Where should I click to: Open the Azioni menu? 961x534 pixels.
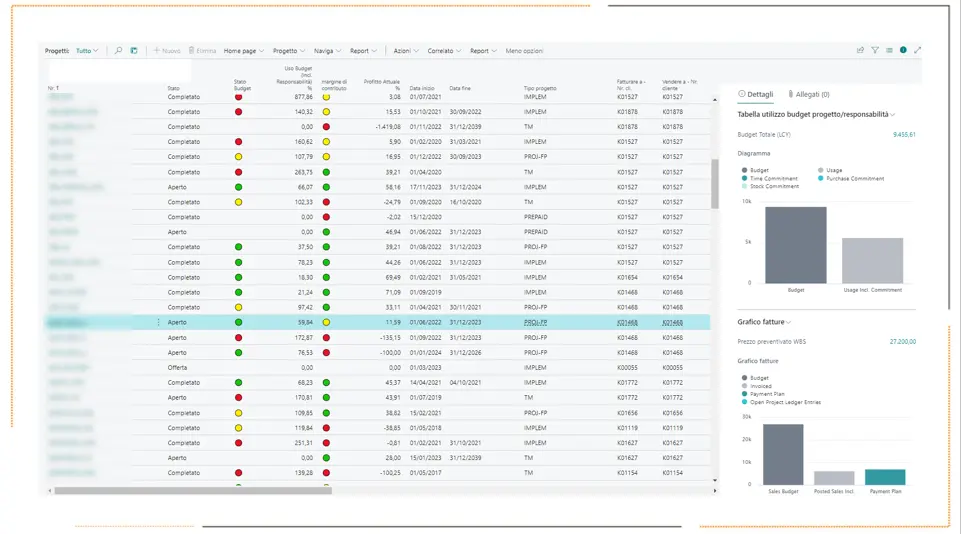click(x=406, y=51)
